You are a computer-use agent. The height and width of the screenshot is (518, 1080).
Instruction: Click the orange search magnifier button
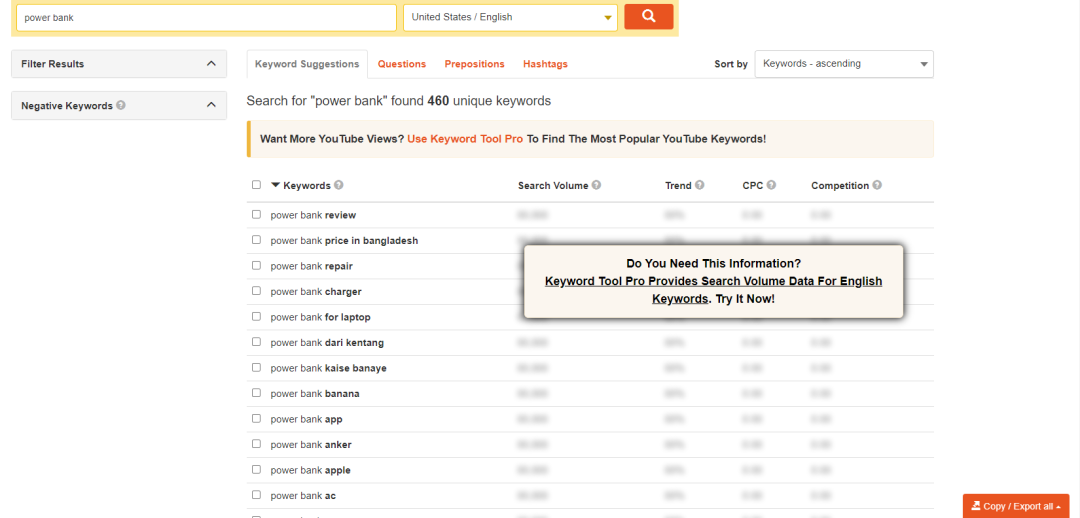point(648,17)
